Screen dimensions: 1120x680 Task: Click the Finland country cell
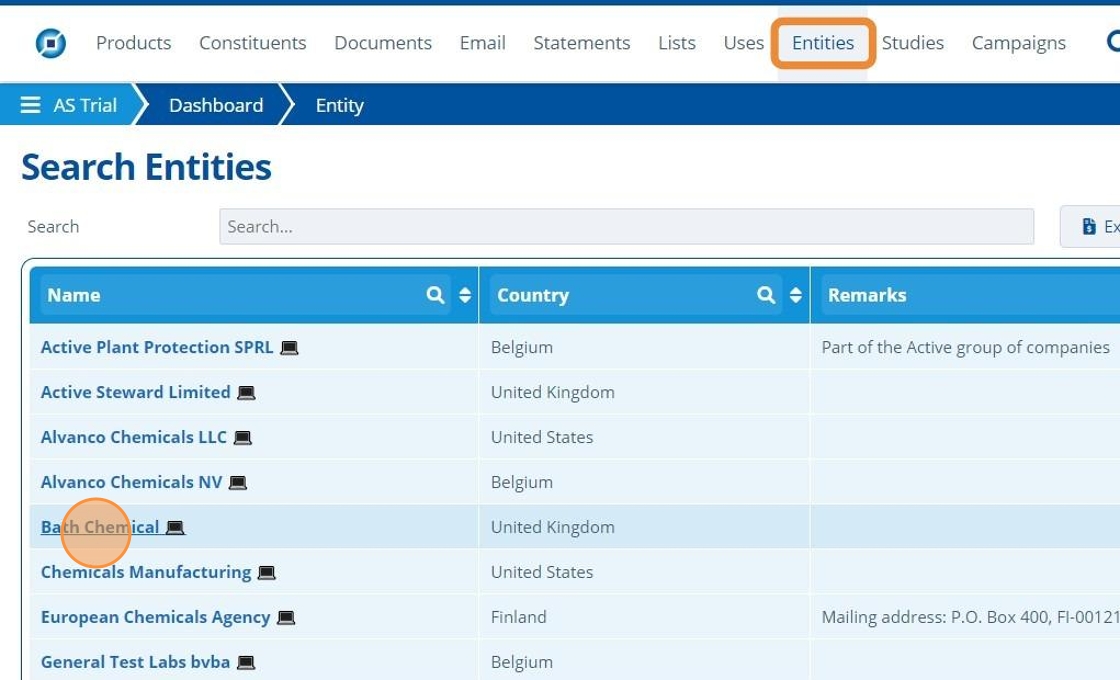[x=519, y=617]
